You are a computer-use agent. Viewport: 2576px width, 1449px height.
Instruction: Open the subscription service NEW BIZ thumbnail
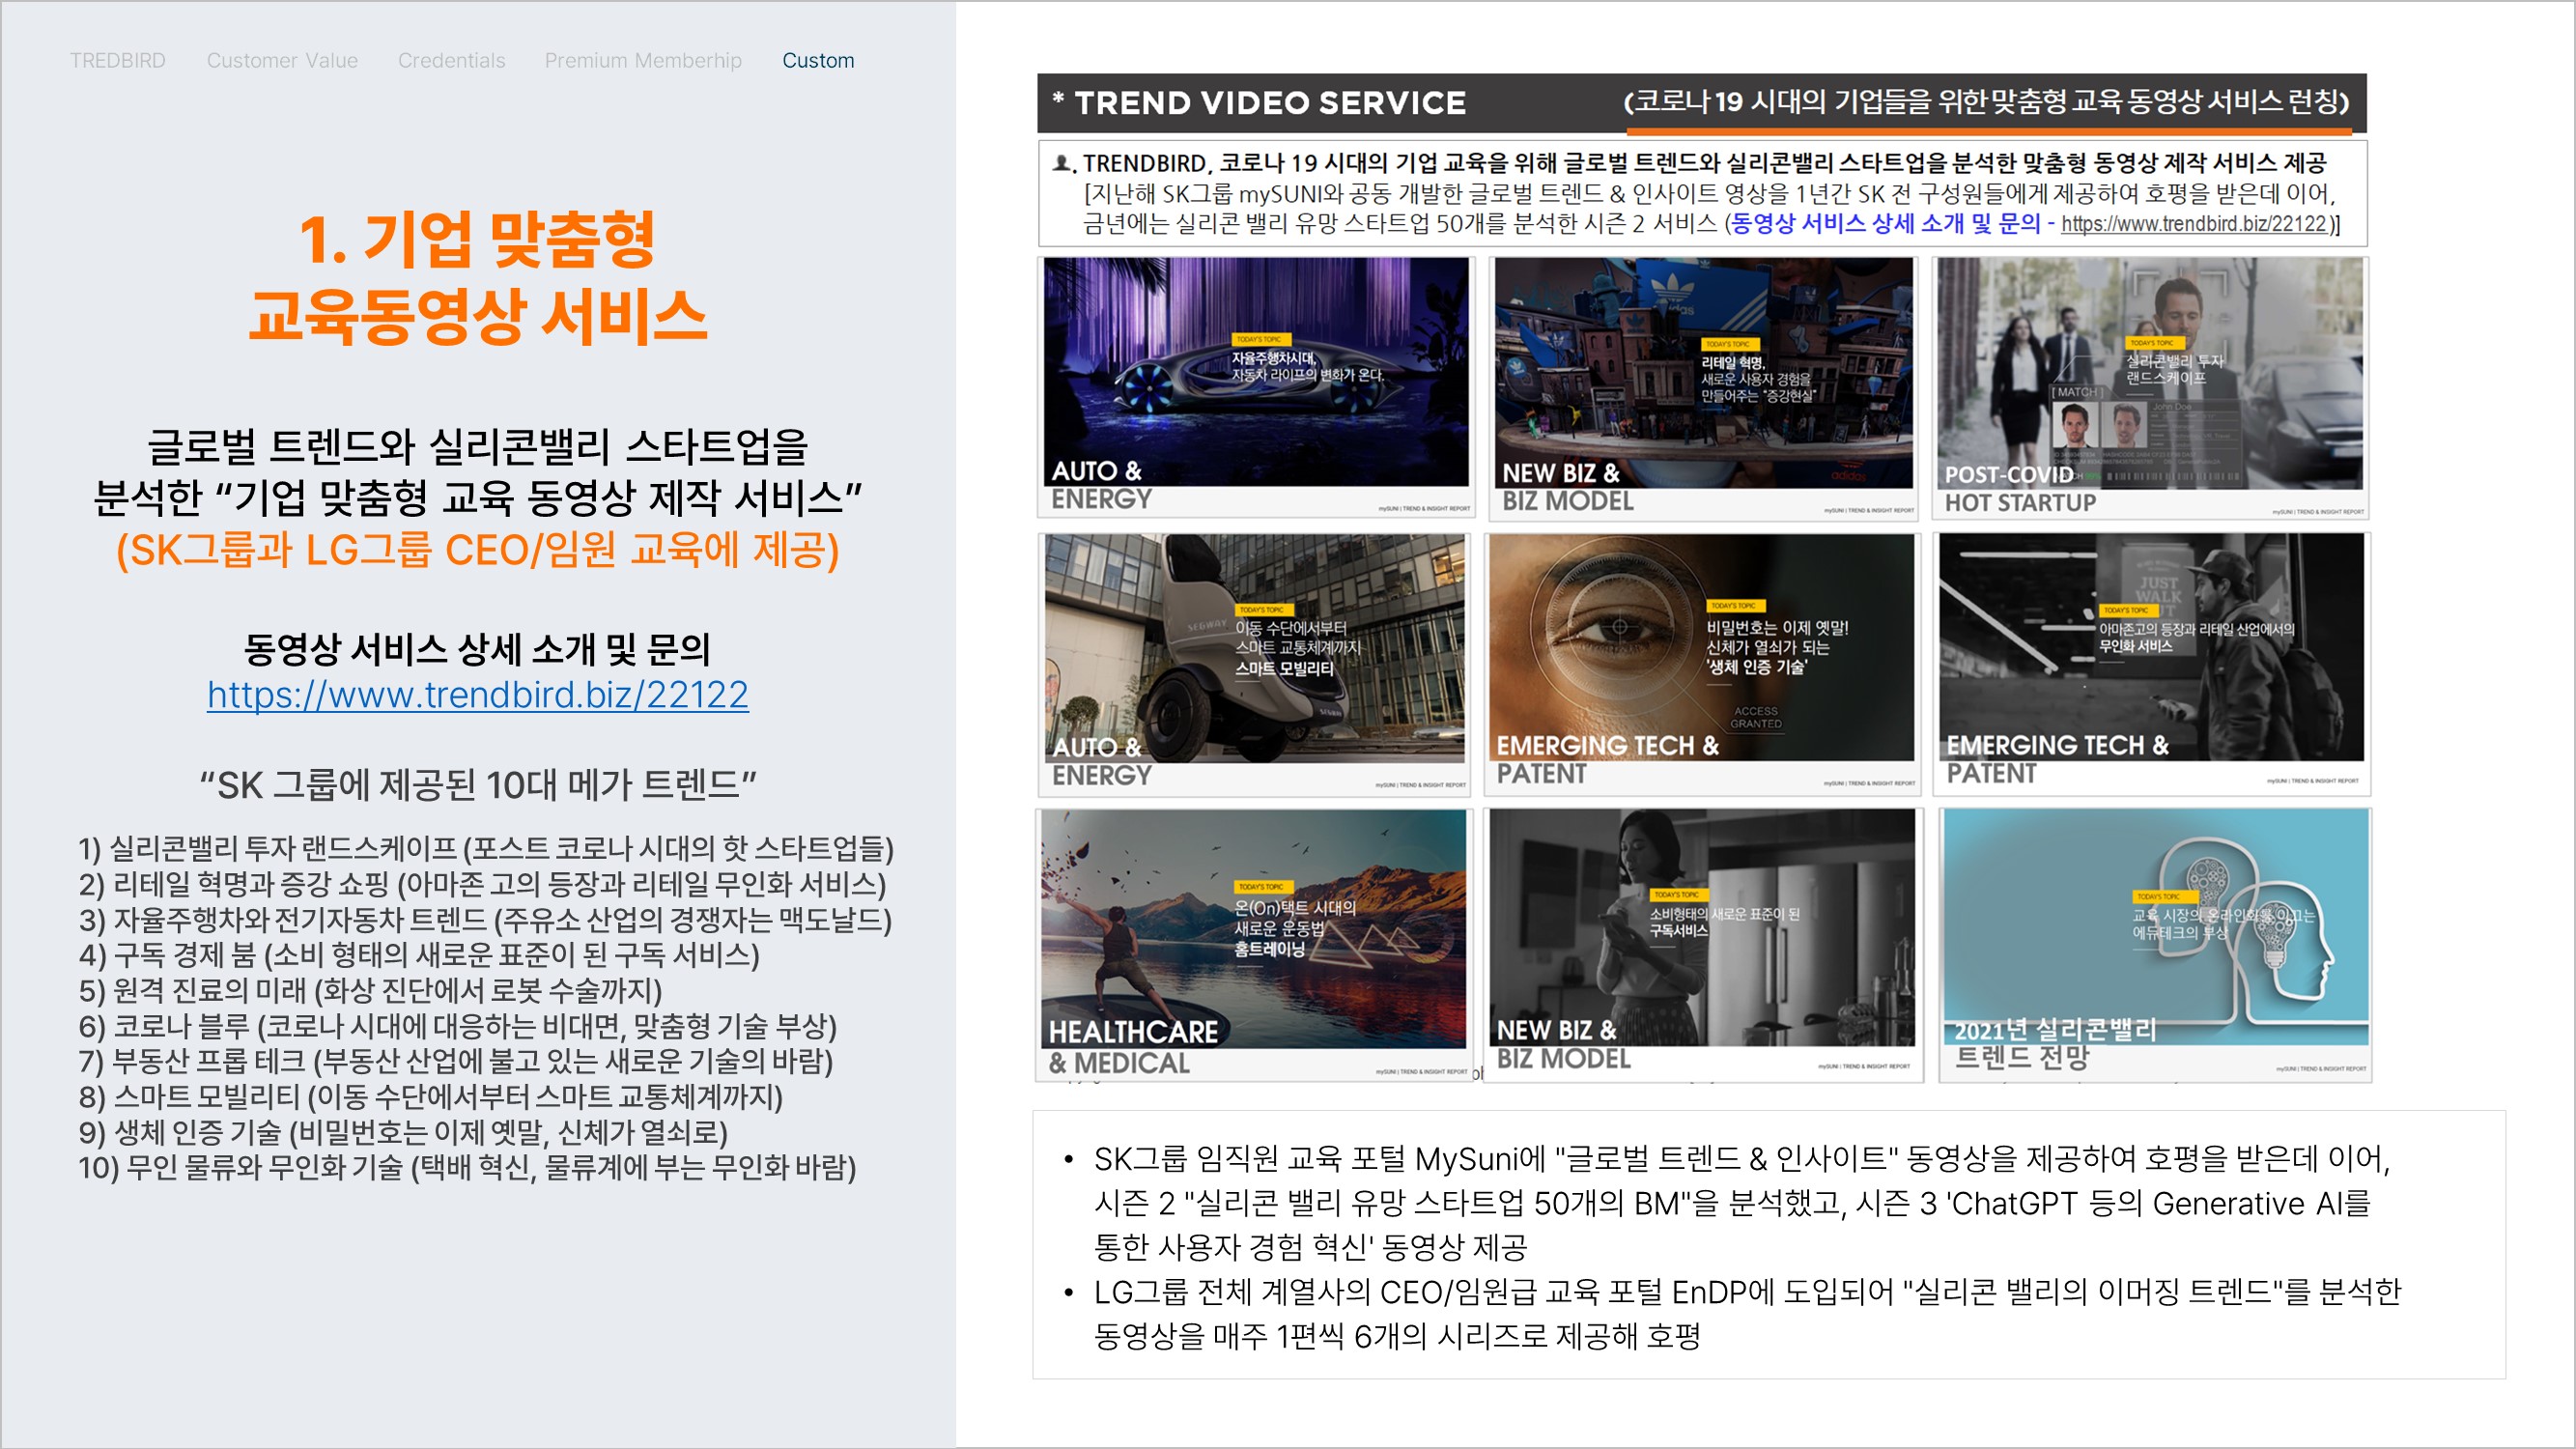(x=1703, y=943)
